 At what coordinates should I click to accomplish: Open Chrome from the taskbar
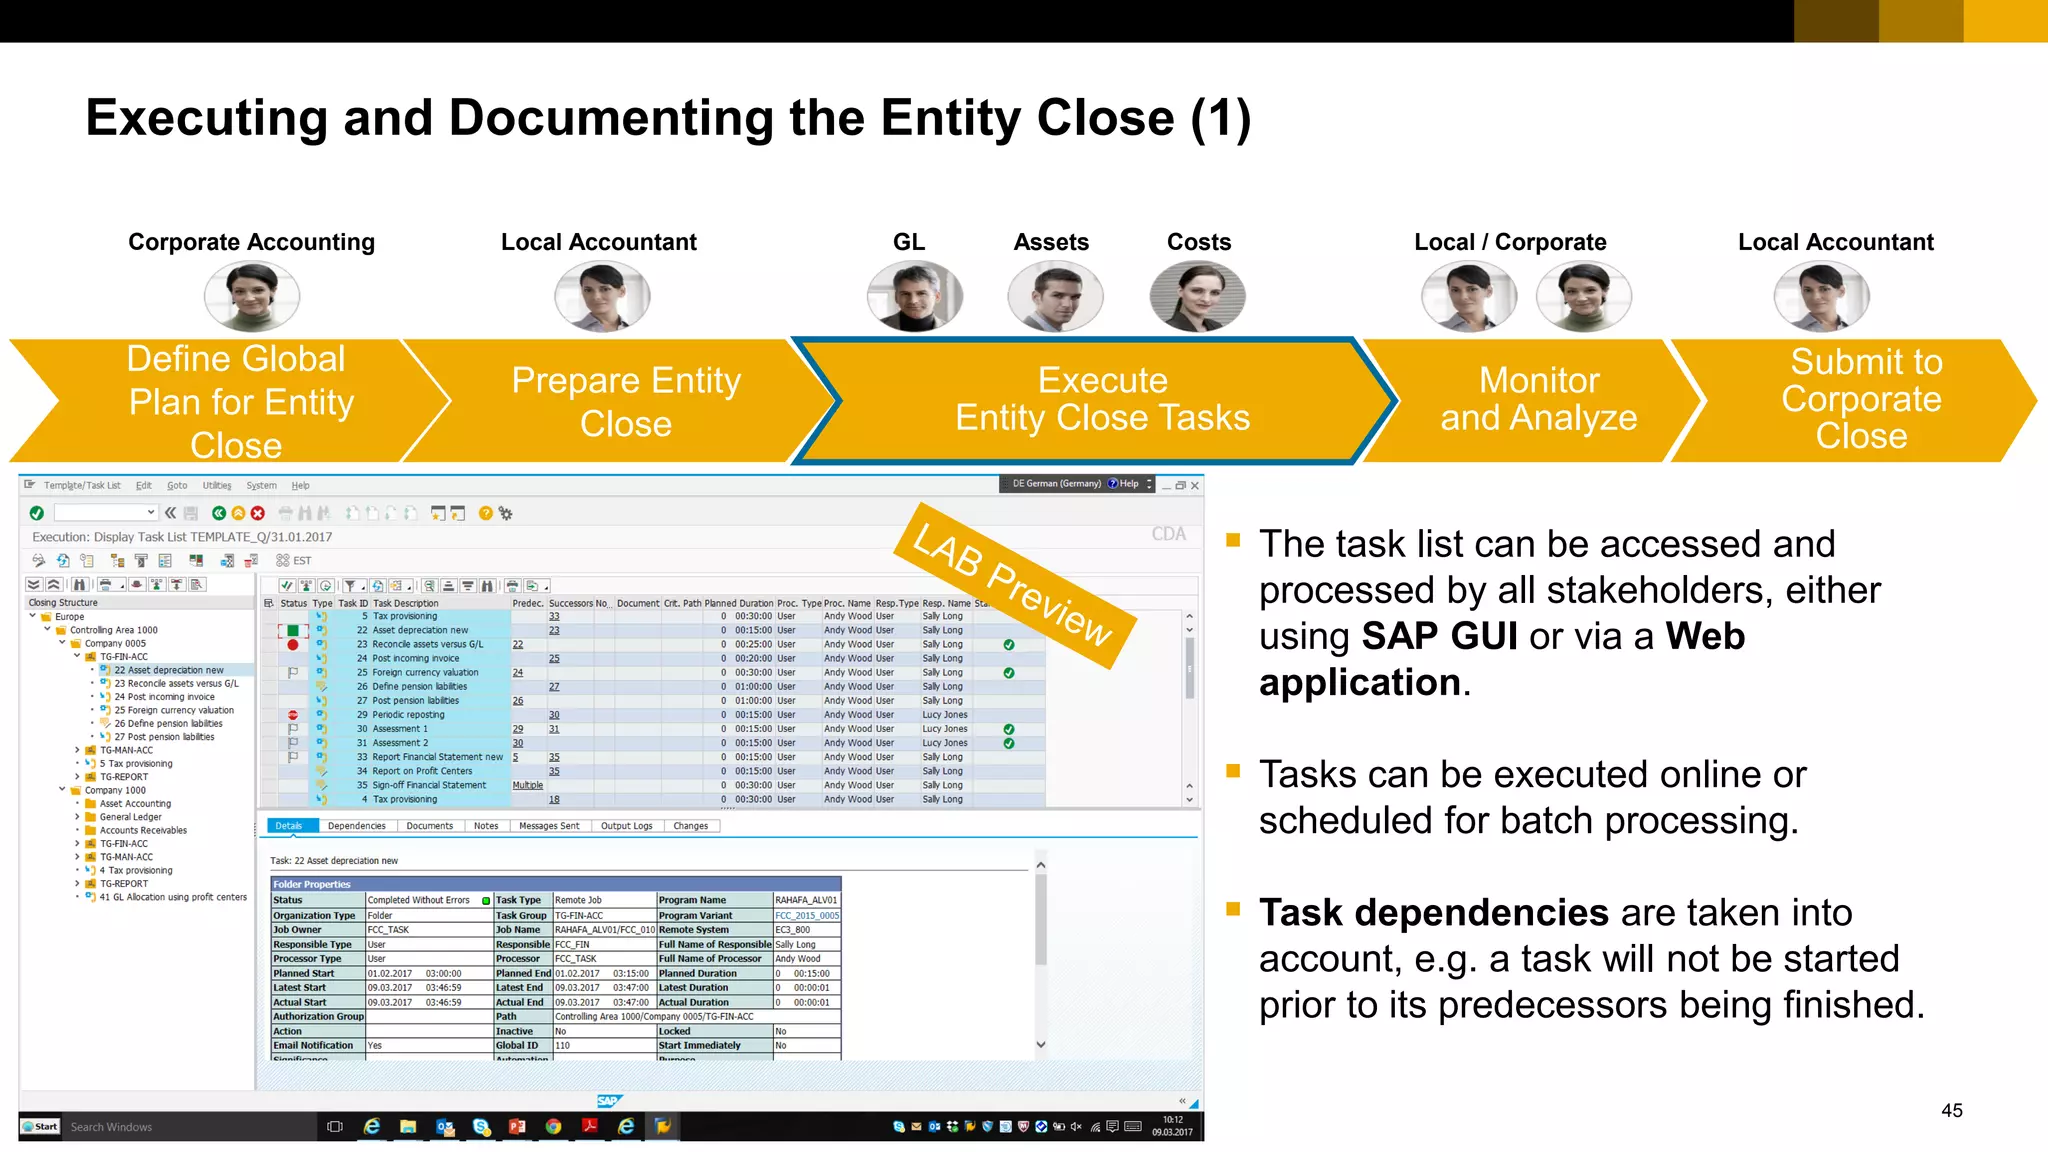553,1127
